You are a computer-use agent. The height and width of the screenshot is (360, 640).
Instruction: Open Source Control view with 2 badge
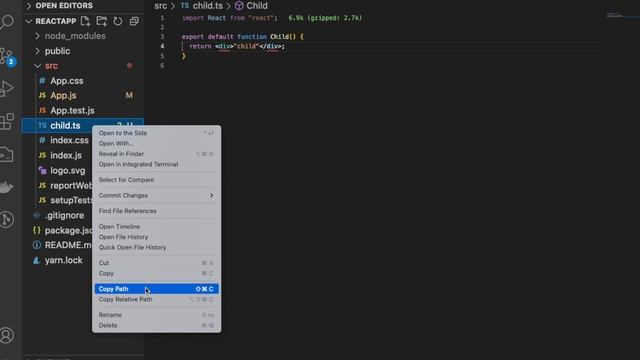[7, 56]
